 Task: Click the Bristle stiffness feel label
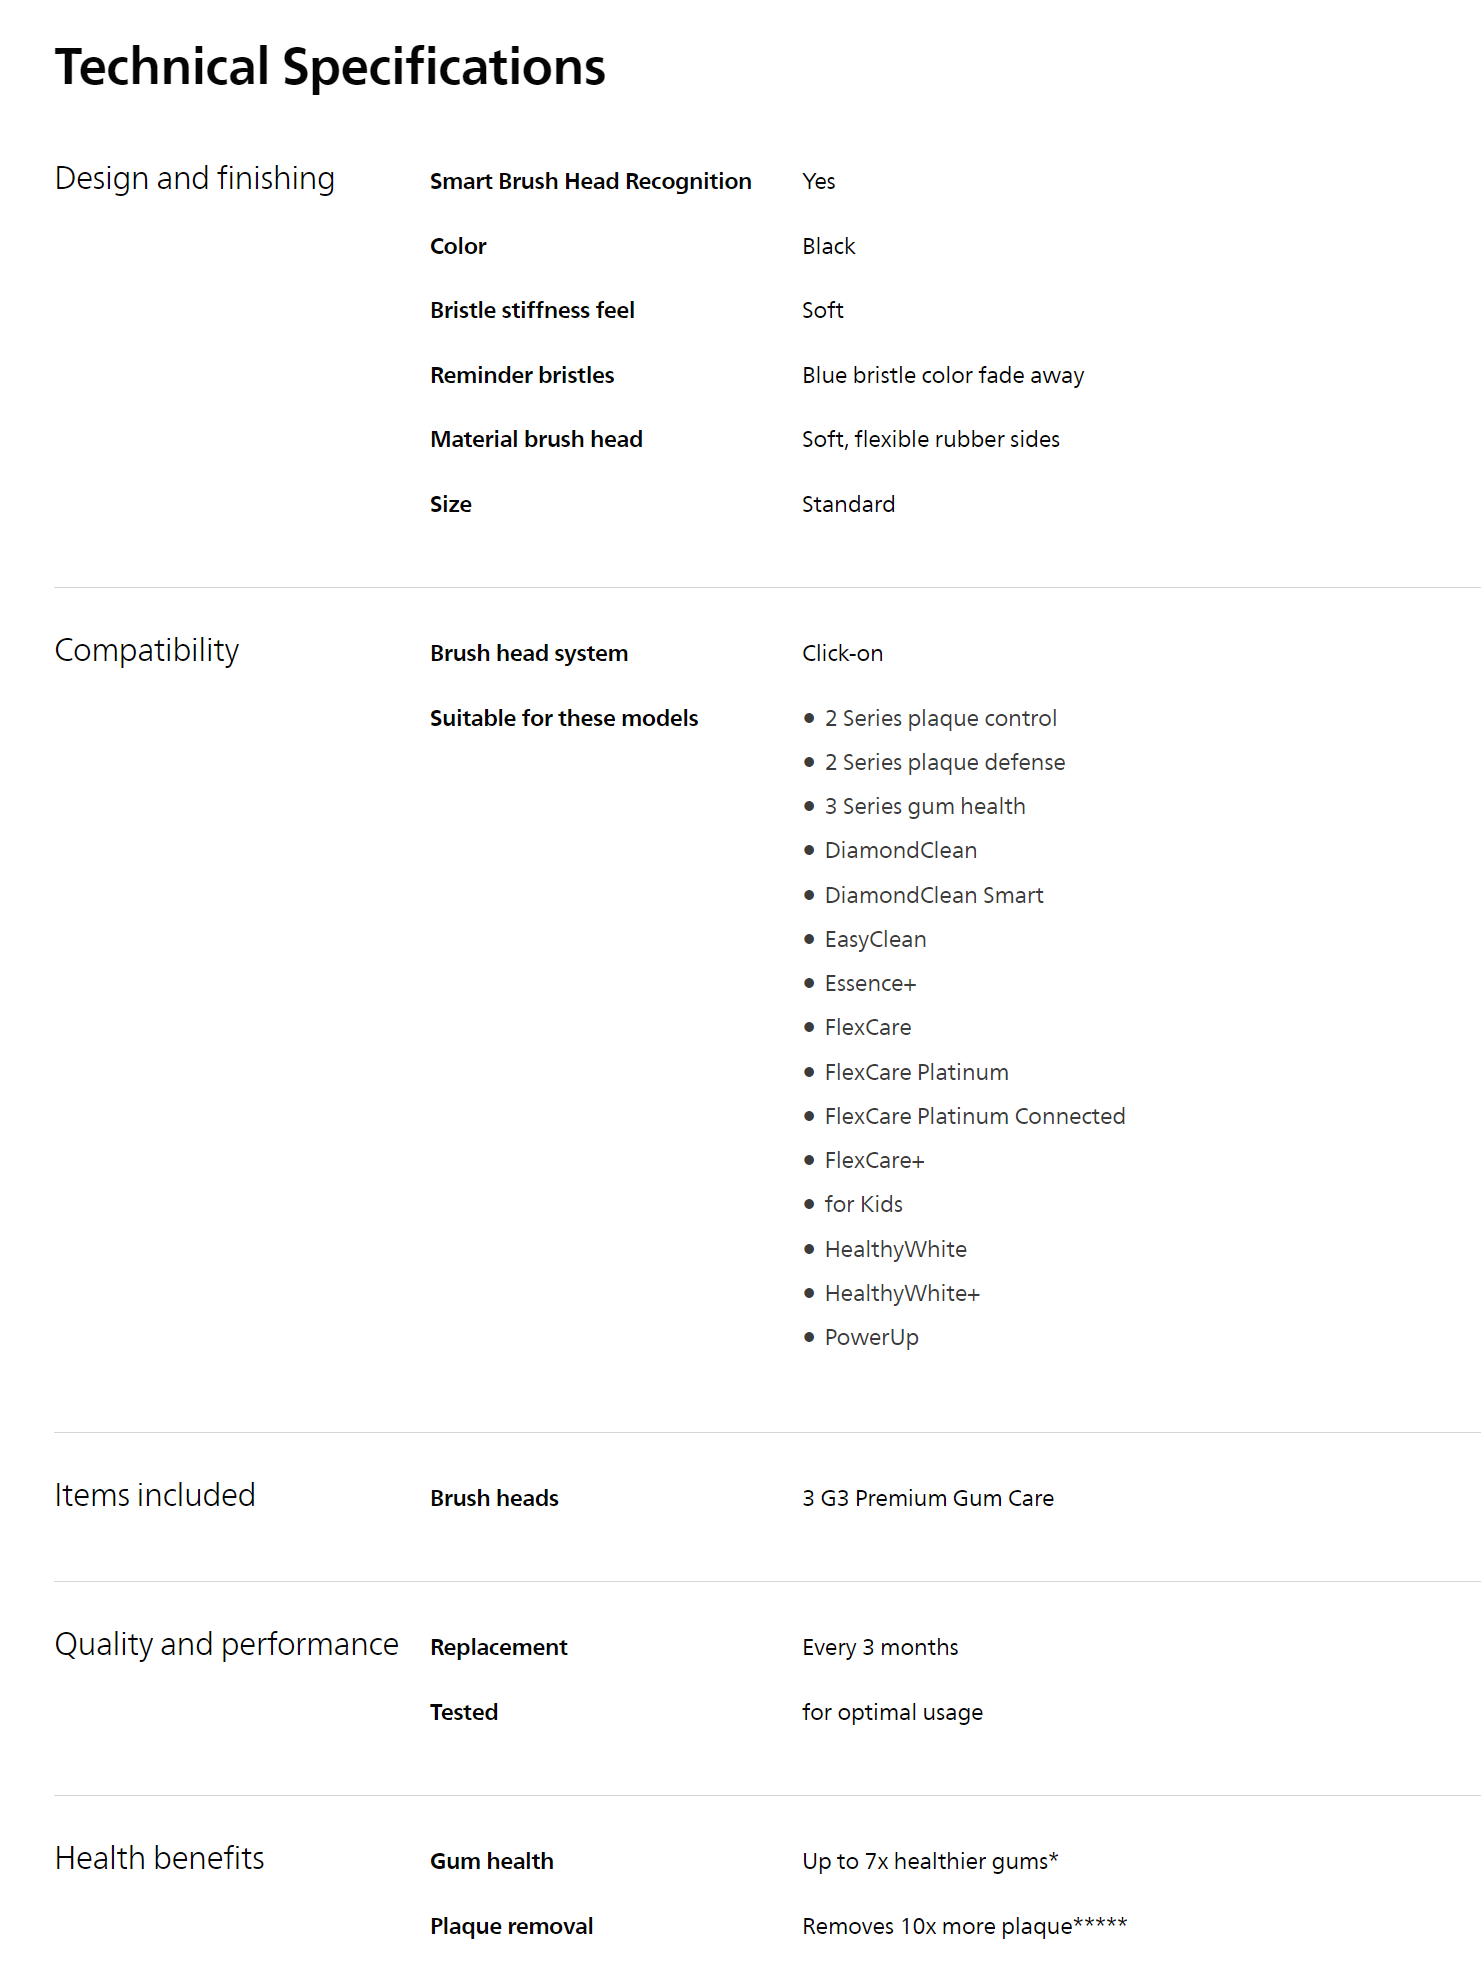[532, 310]
